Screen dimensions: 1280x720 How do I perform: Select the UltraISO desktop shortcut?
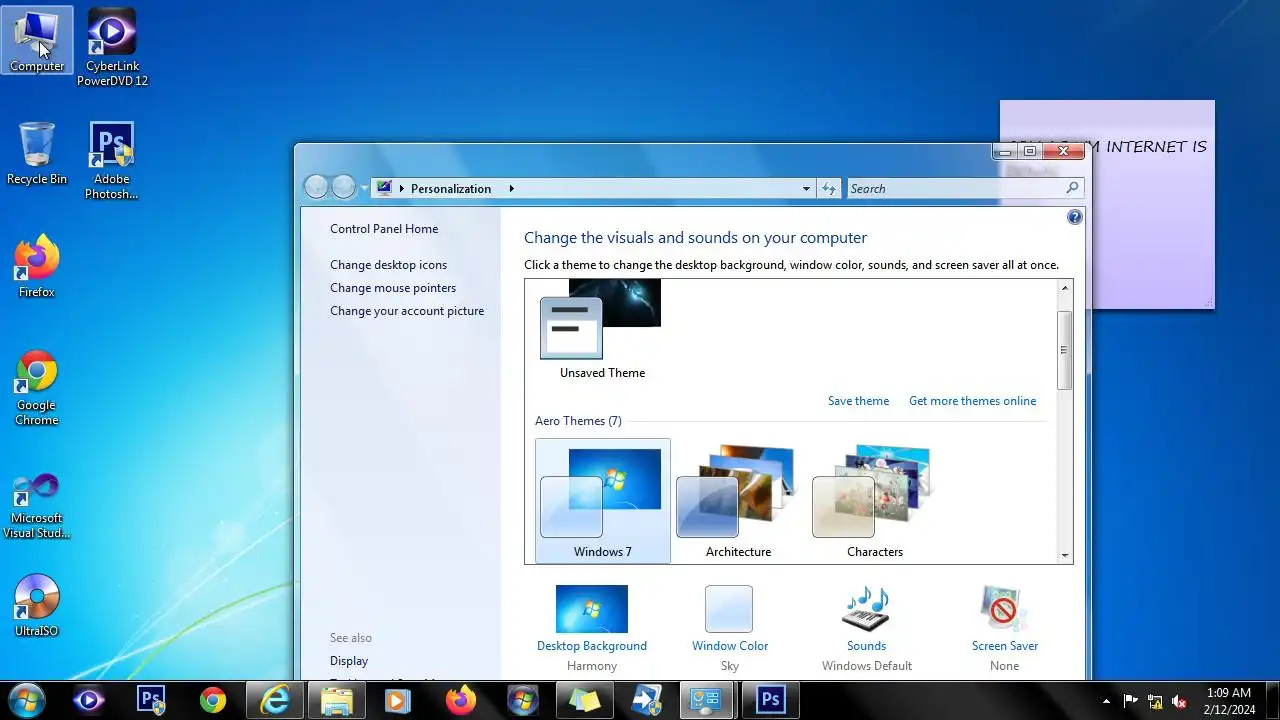point(37,605)
